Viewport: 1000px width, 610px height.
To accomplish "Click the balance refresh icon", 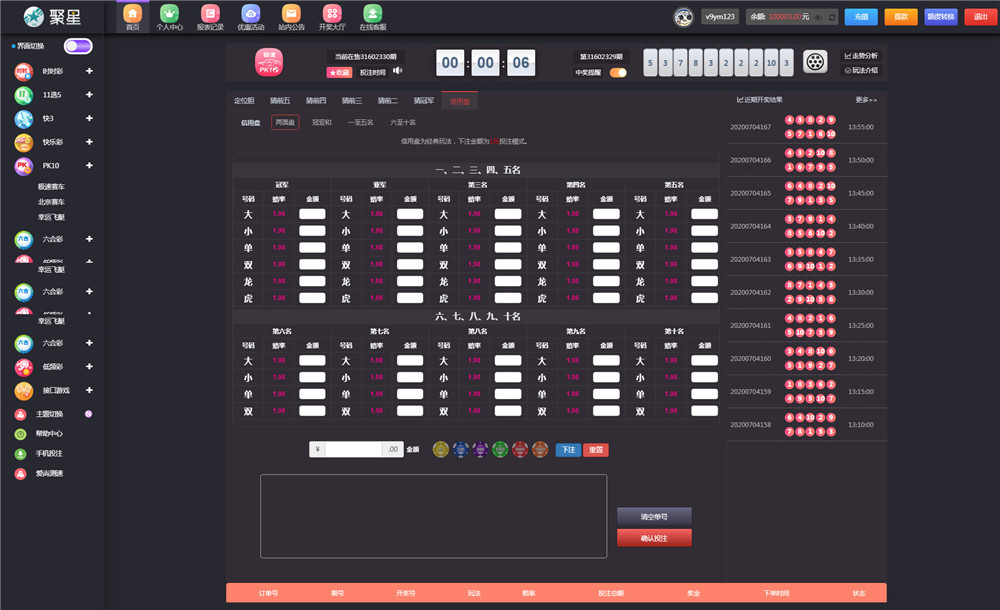I will 833,17.
